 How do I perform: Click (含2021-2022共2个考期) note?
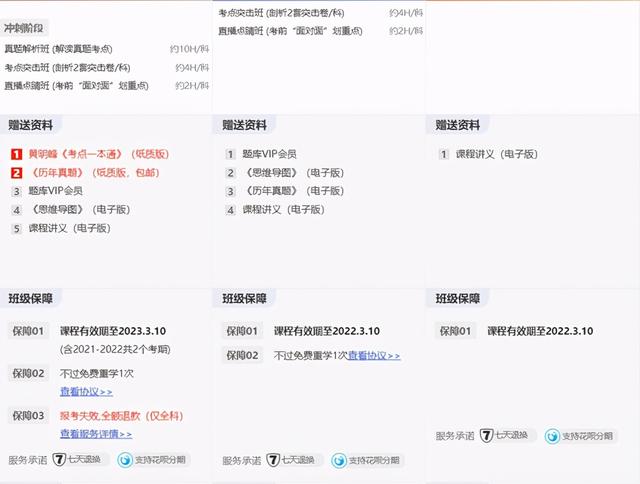pyautogui.click(x=115, y=349)
